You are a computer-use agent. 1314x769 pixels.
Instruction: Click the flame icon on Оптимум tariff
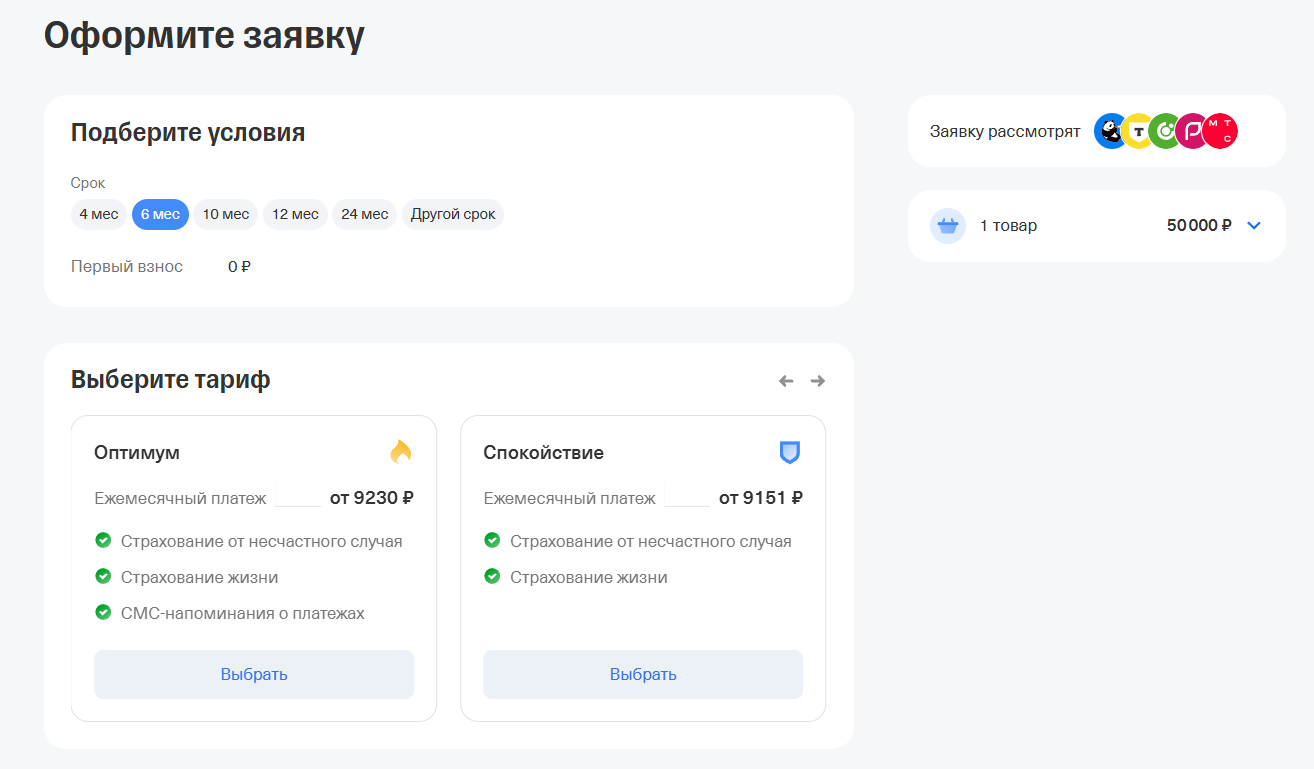click(401, 452)
